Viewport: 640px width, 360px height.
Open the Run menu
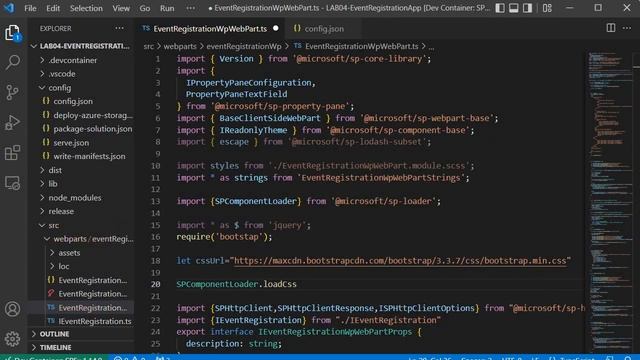[167, 8]
